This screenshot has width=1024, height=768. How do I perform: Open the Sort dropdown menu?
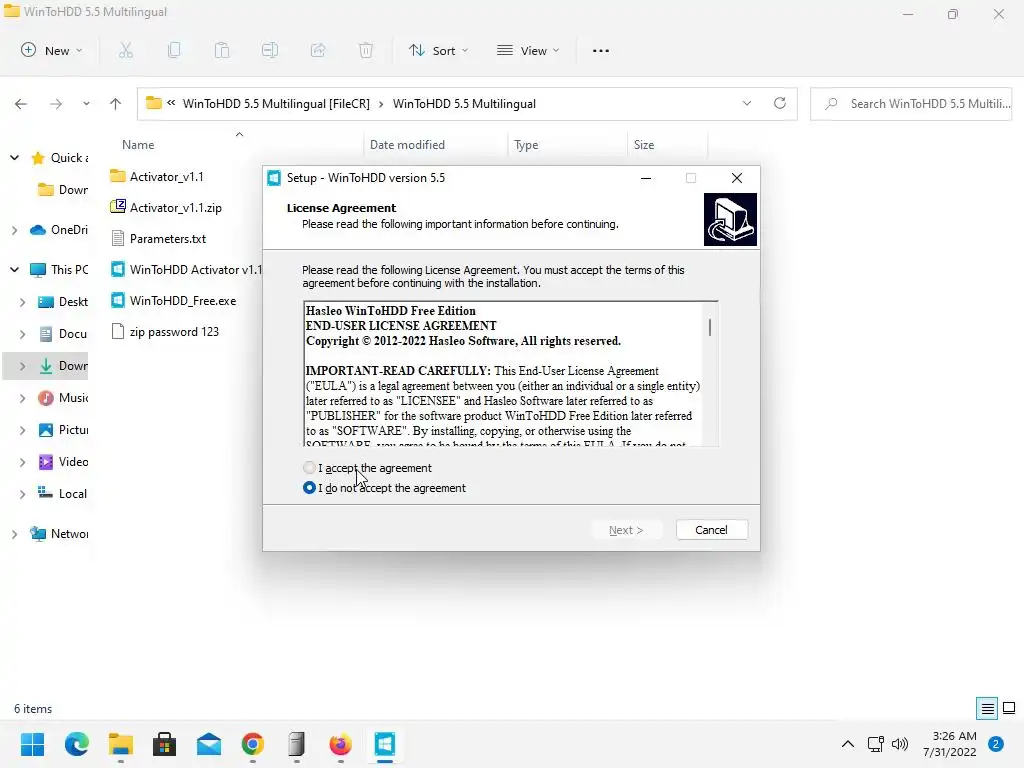(x=438, y=50)
